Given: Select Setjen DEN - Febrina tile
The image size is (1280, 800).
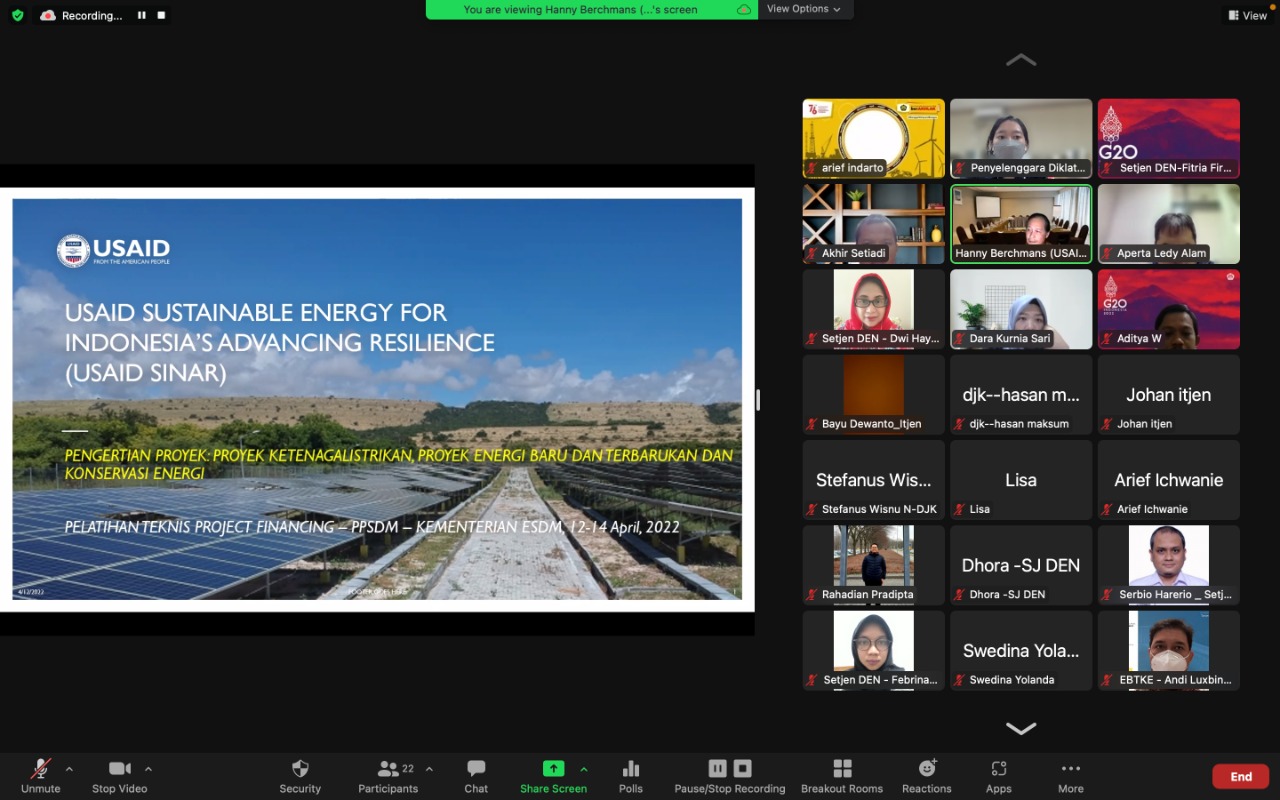Looking at the screenshot, I should pyautogui.click(x=874, y=650).
